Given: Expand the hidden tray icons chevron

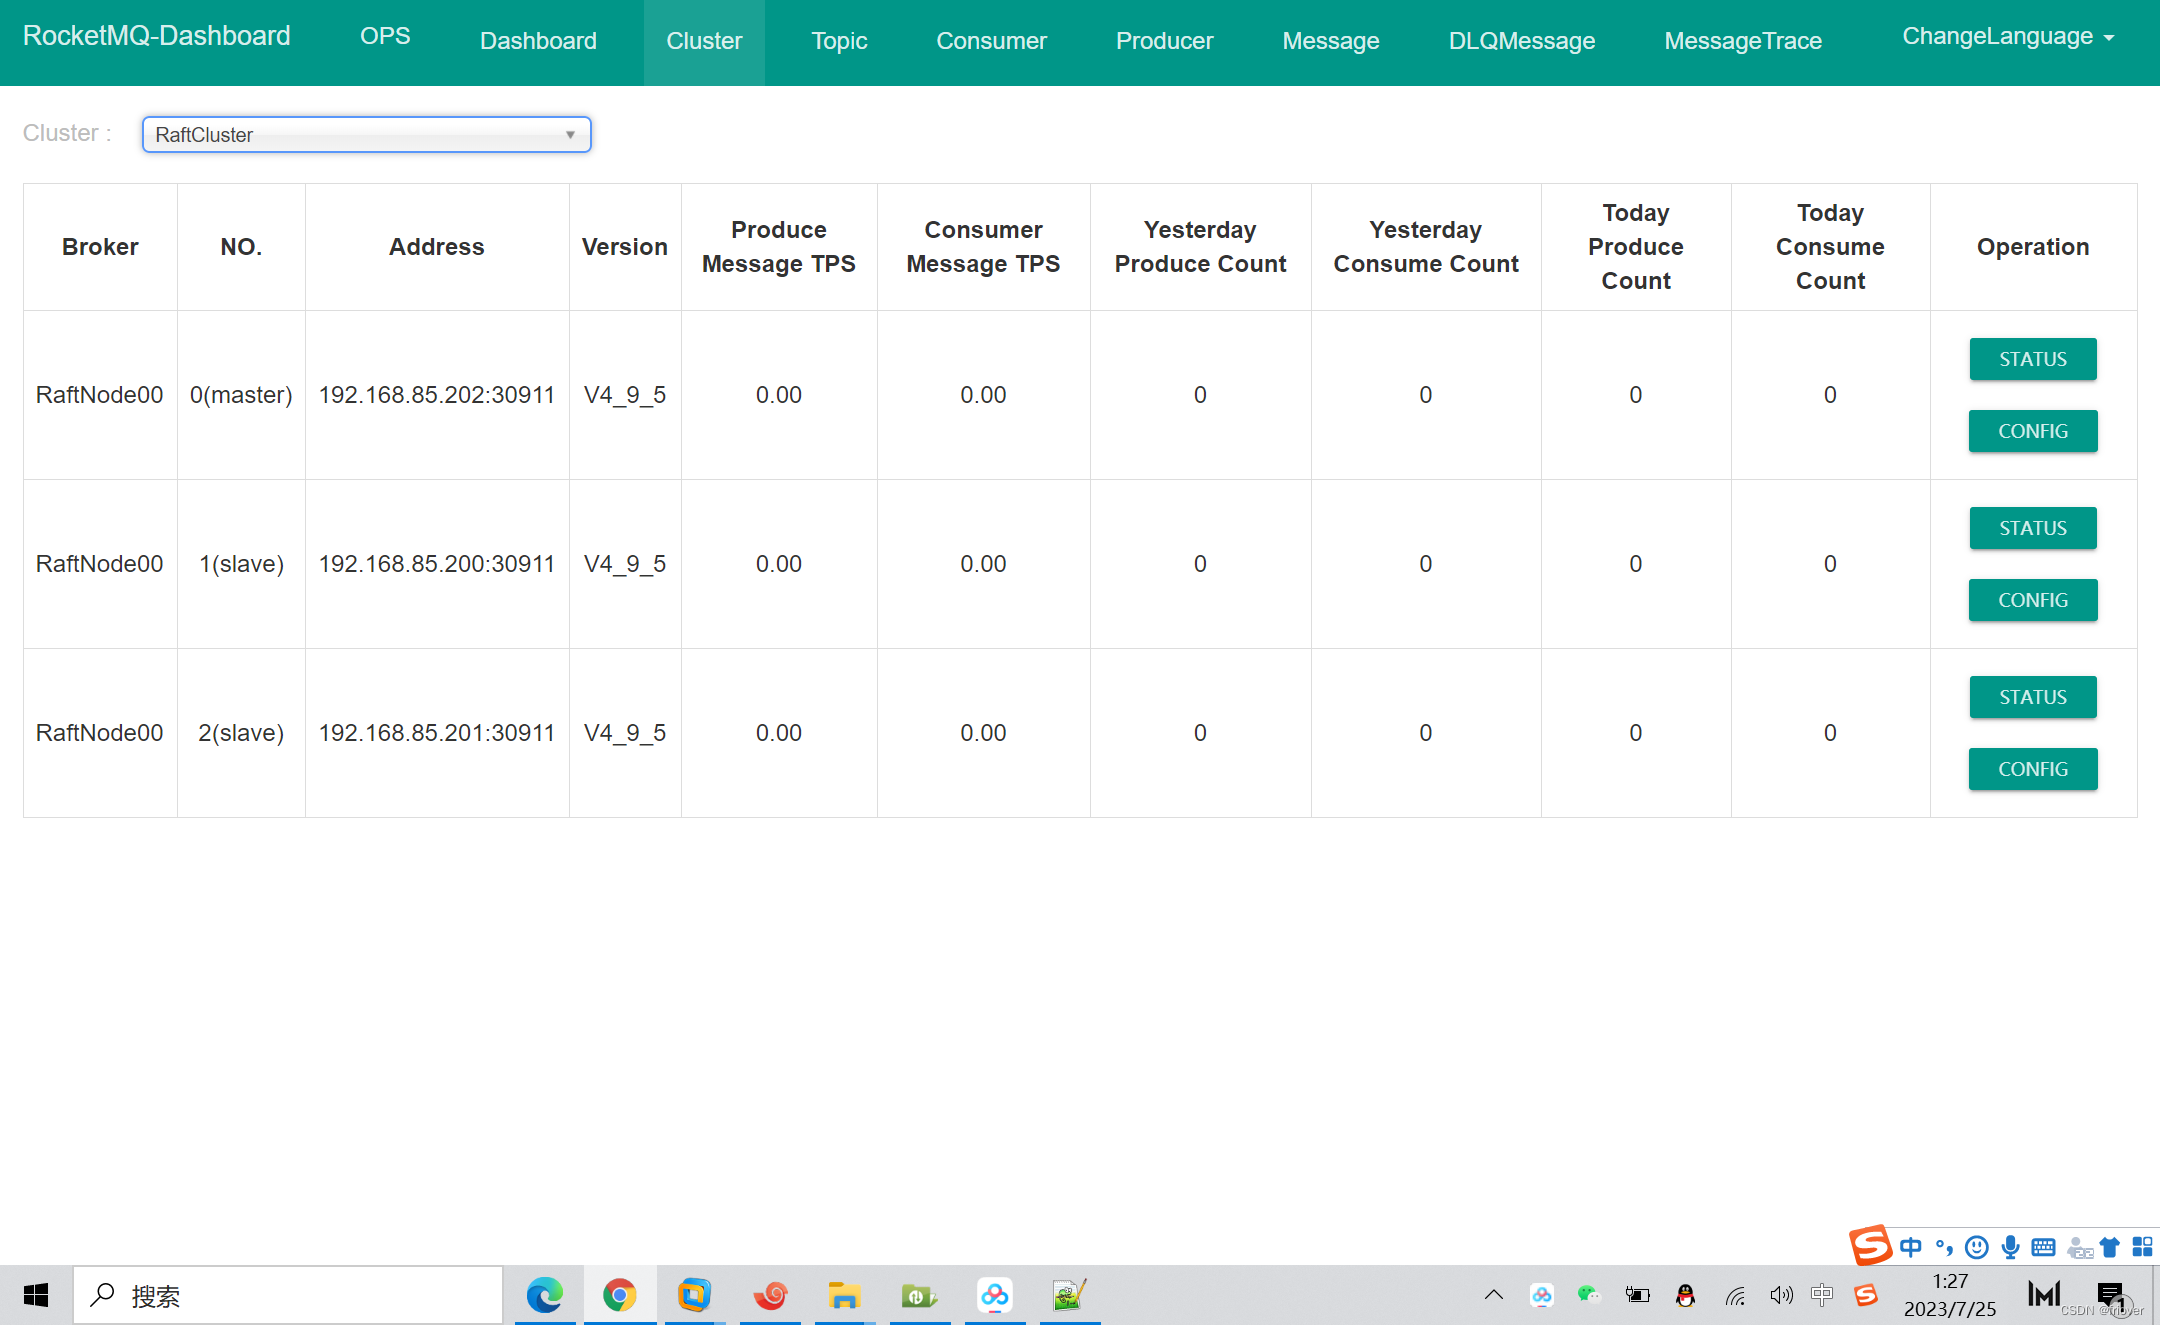Looking at the screenshot, I should (x=1494, y=1296).
